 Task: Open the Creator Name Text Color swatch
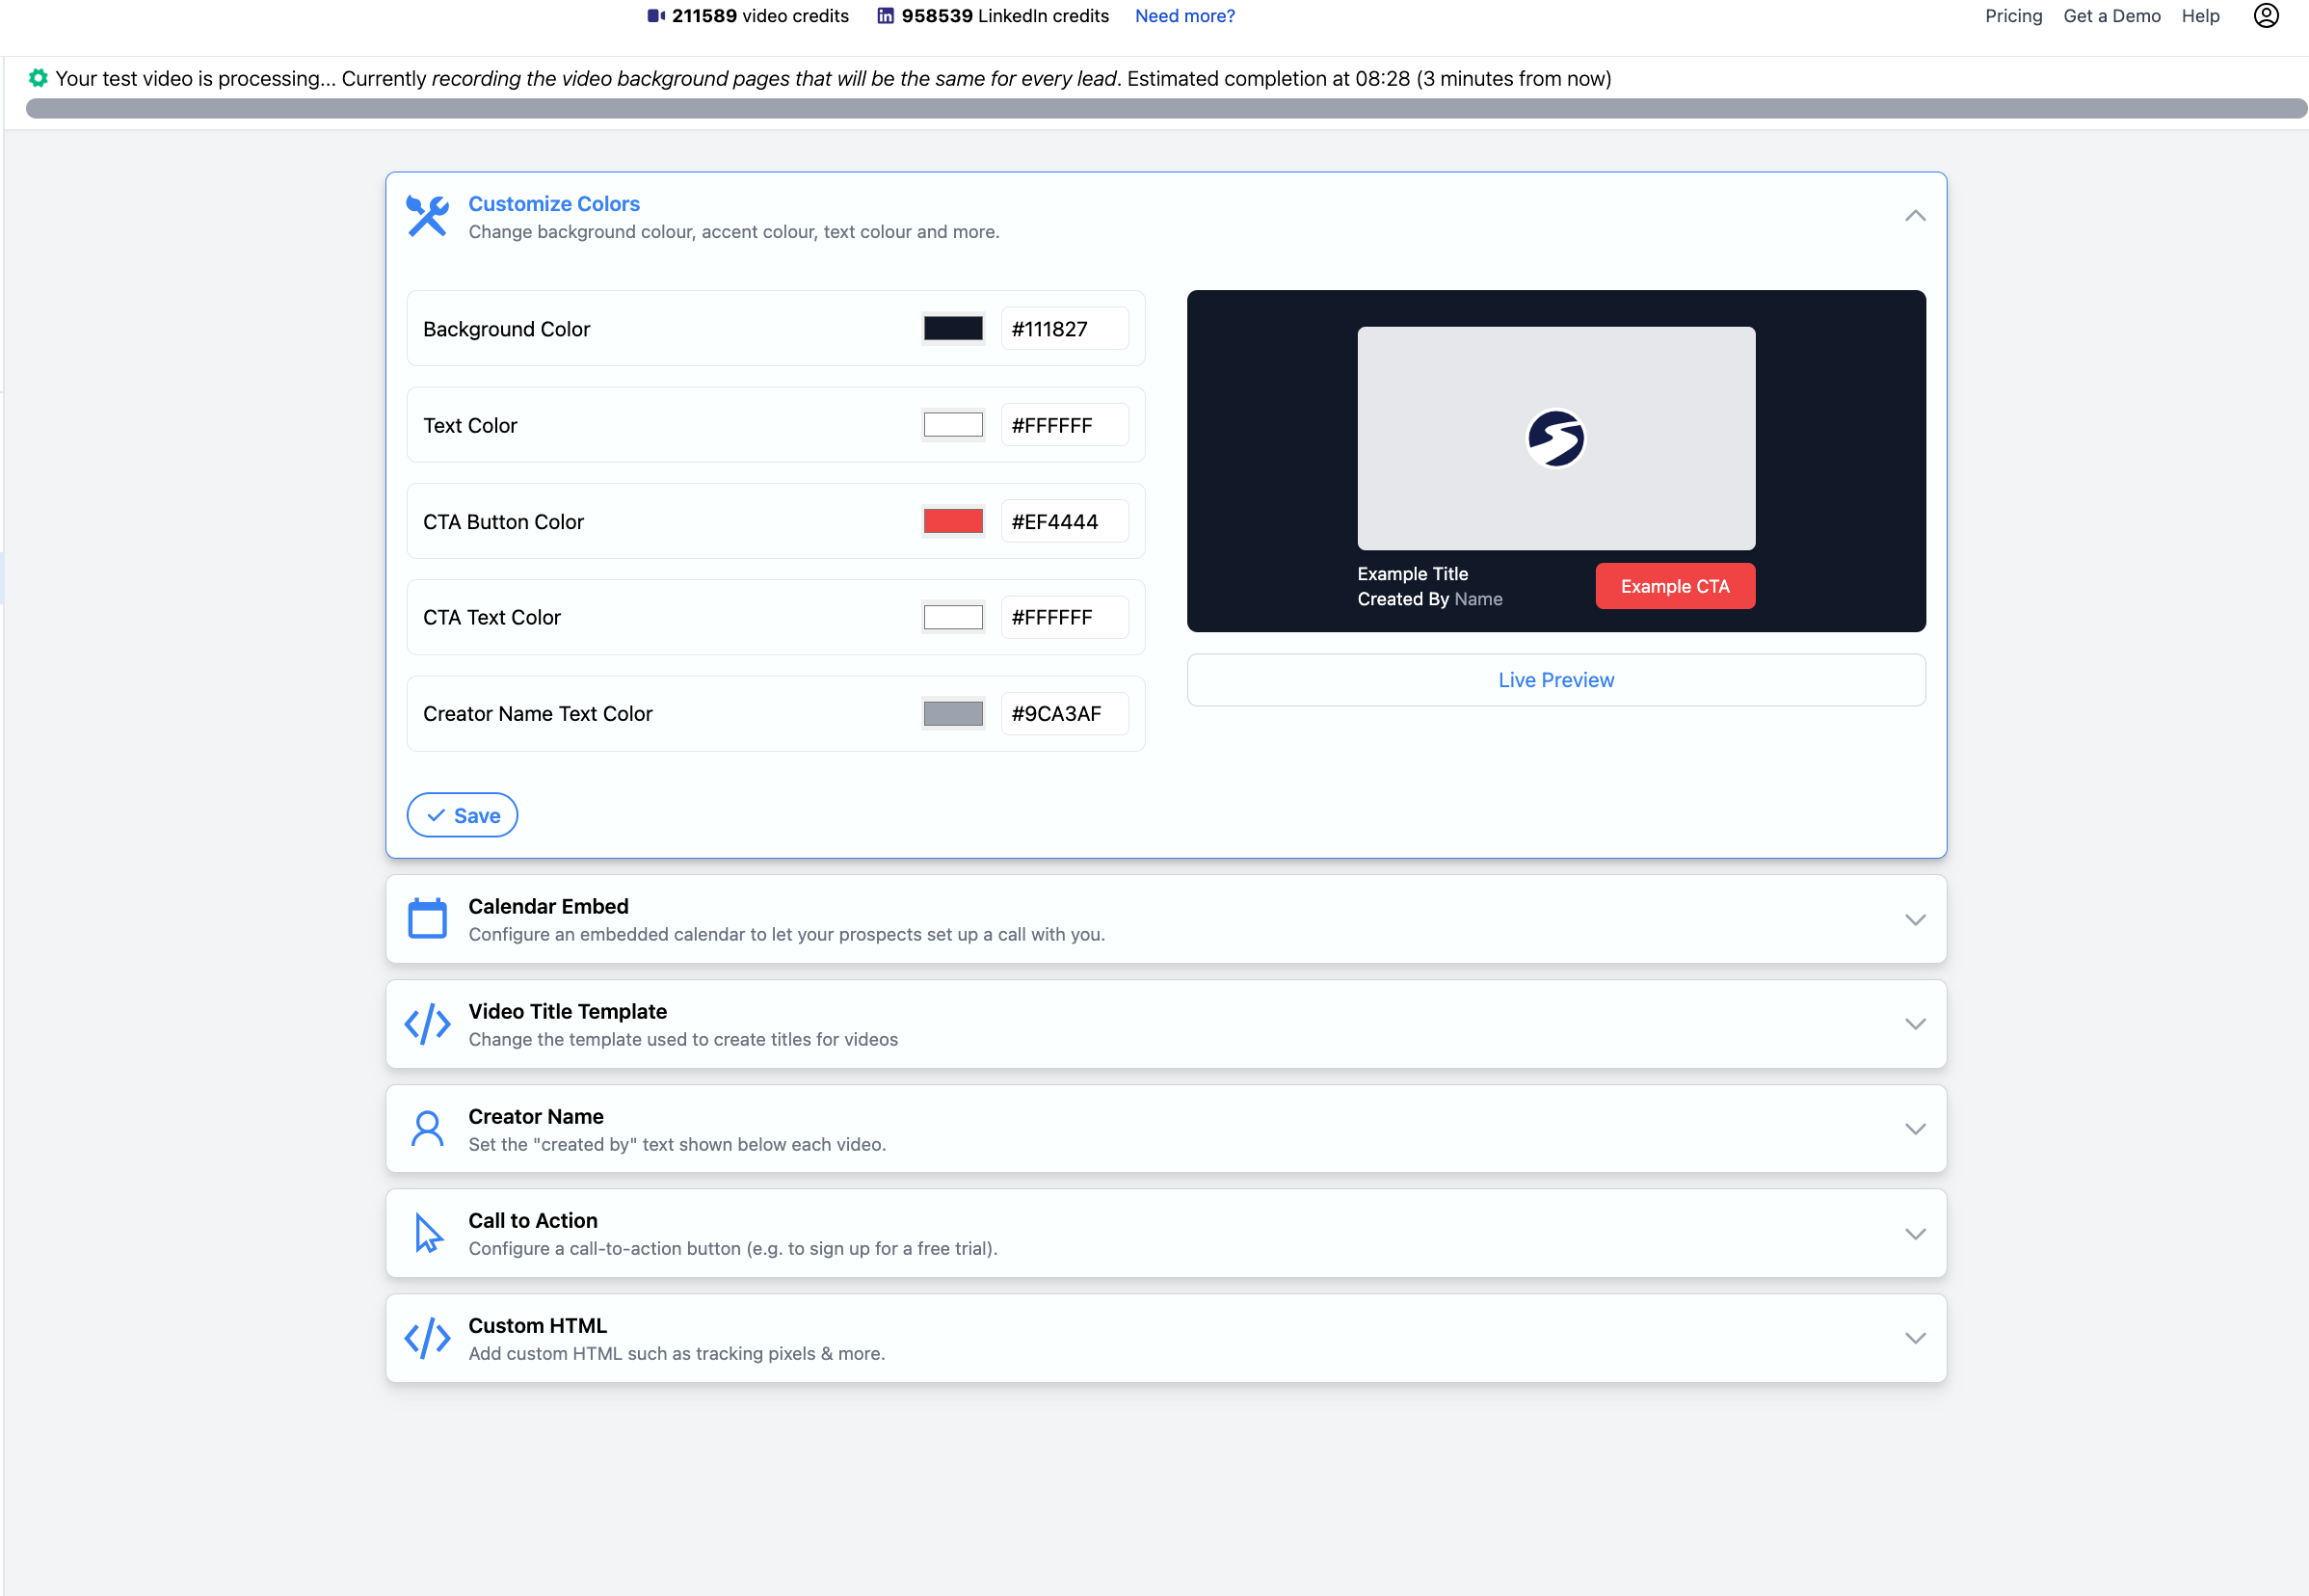point(953,714)
